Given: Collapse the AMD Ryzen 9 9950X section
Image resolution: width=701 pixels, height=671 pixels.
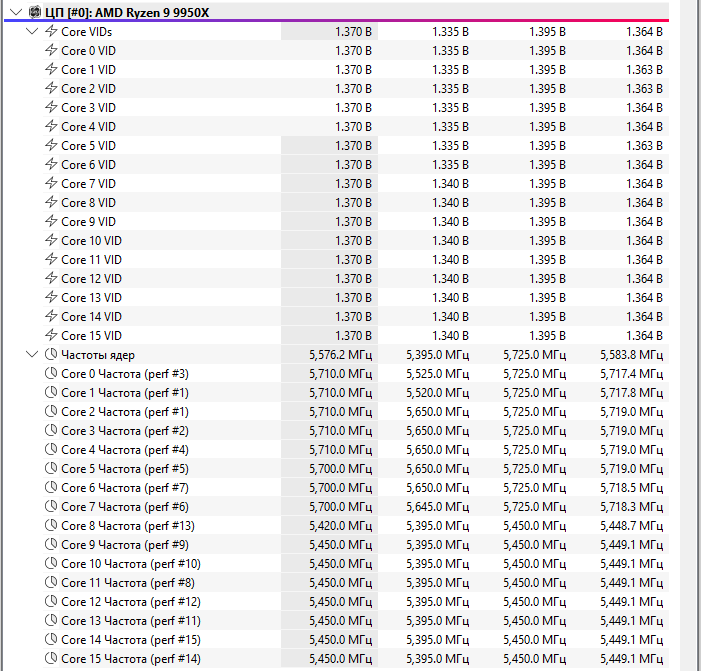Looking at the screenshot, I should [16, 12].
